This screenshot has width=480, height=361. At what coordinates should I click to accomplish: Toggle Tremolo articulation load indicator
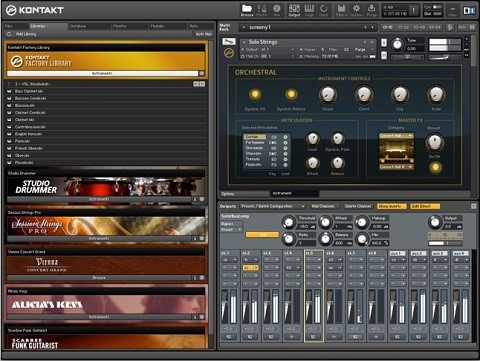285,159
